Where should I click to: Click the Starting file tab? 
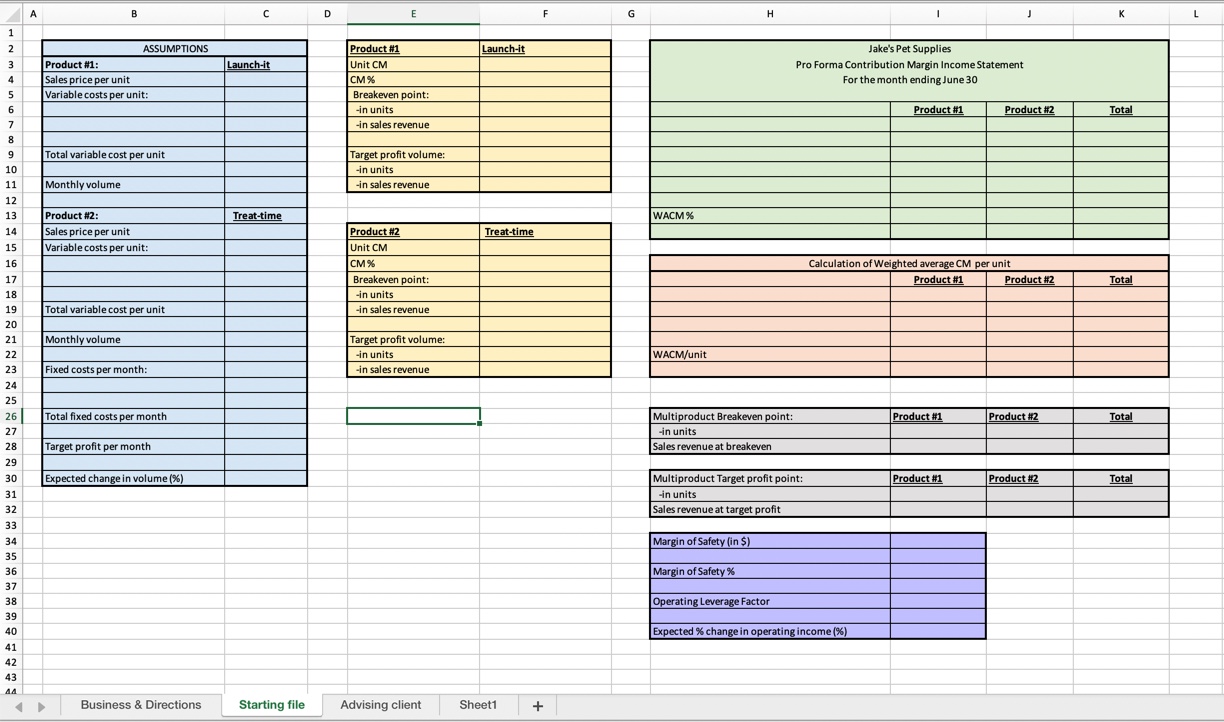pyautogui.click(x=271, y=705)
